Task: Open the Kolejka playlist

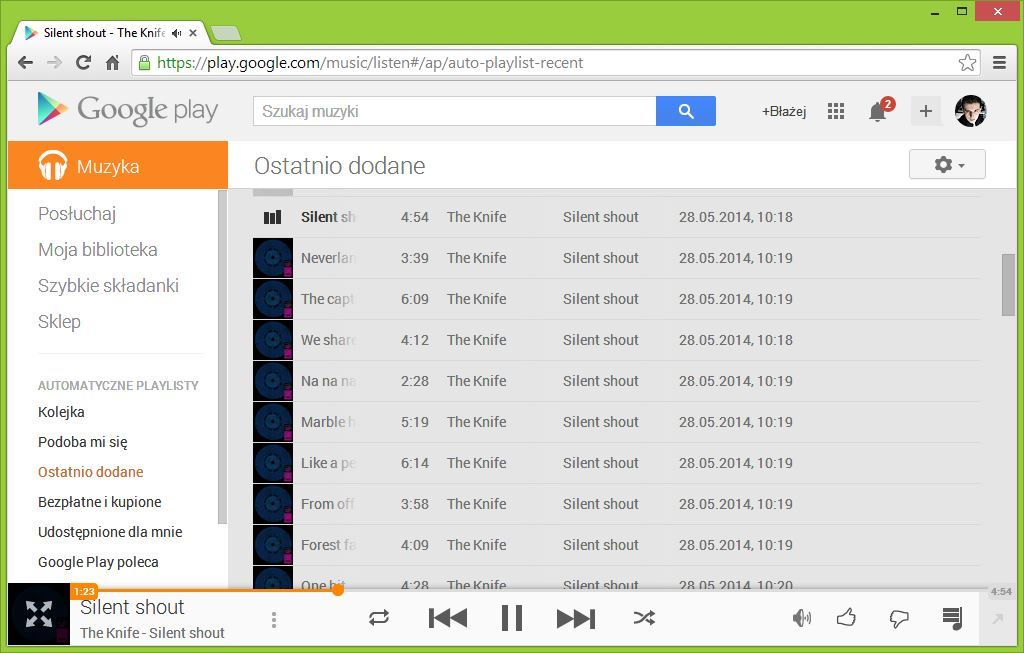Action: [61, 412]
